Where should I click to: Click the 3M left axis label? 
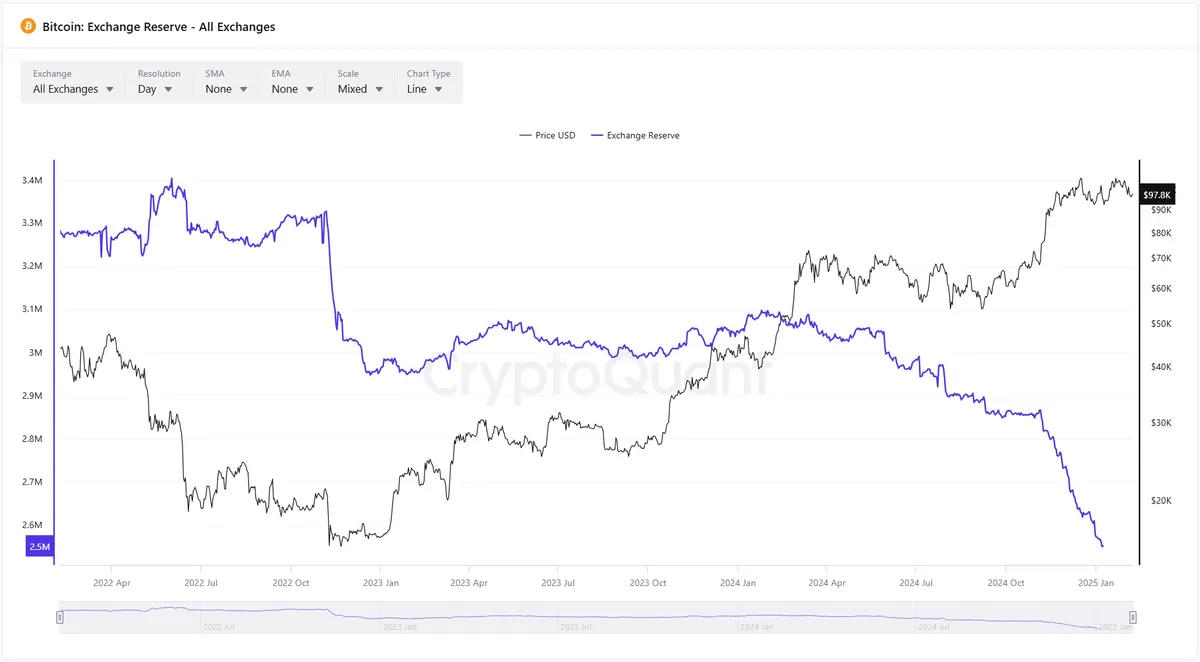click(35, 352)
